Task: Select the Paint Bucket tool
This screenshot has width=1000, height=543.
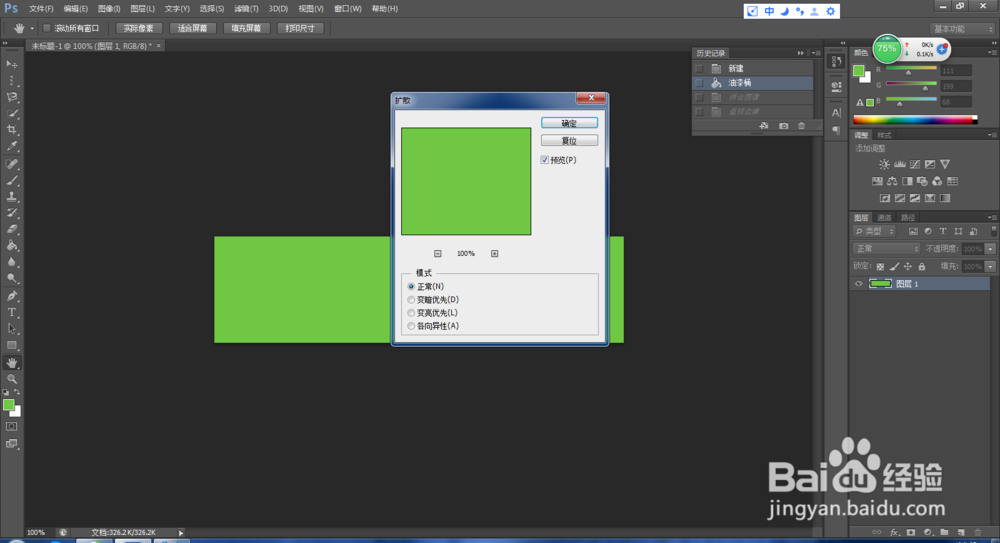Action: click(x=11, y=246)
